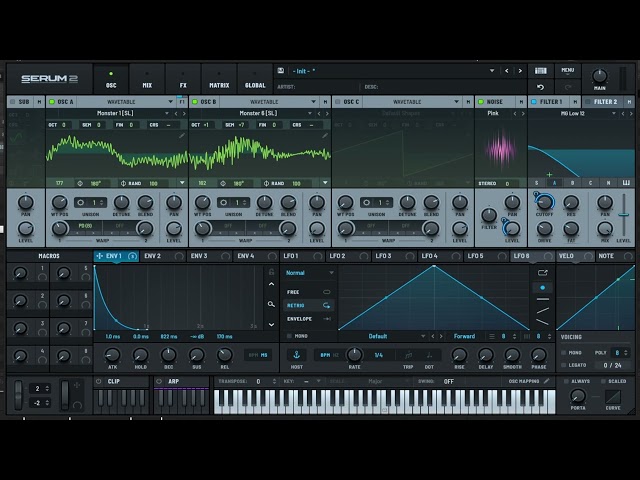Toggle OSC A enable switch

52,102
